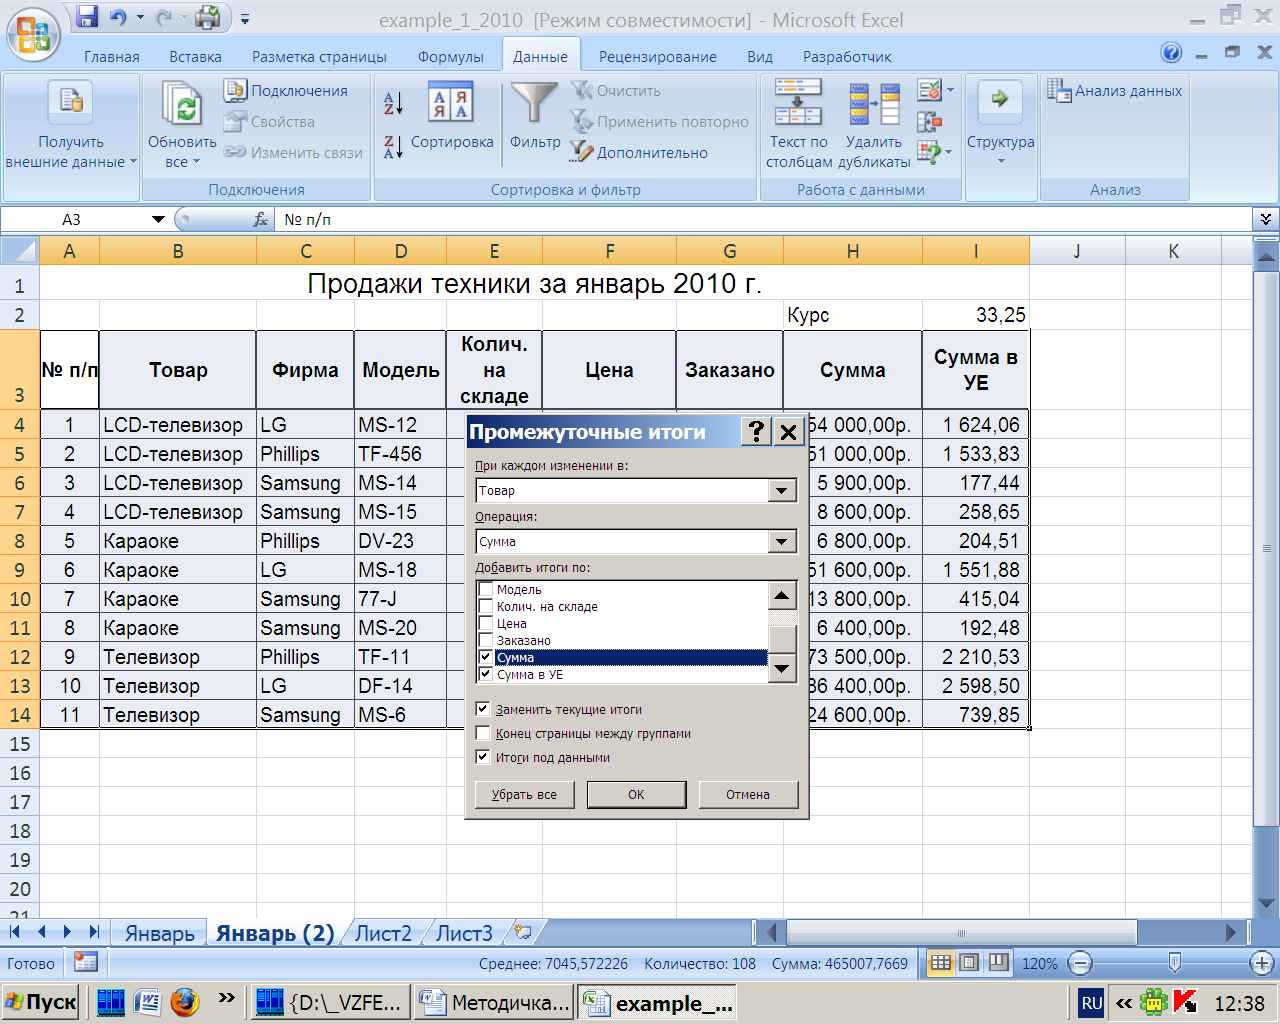Enable Конец страницы между группами
Image resolution: width=1280 pixels, height=1024 pixels.
(x=483, y=733)
